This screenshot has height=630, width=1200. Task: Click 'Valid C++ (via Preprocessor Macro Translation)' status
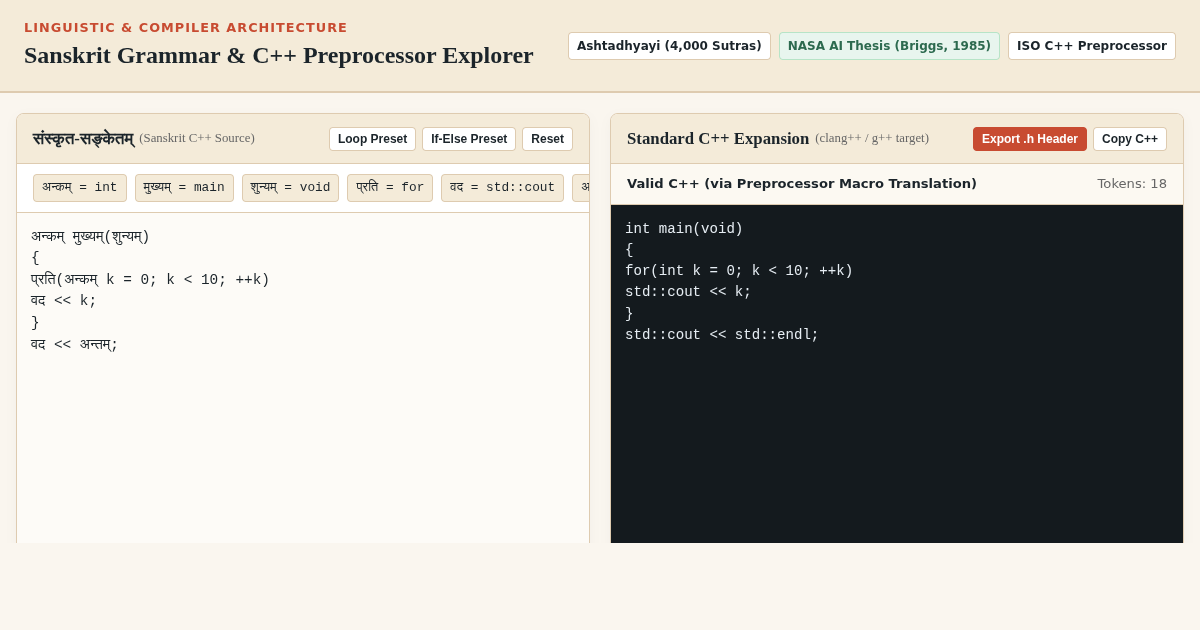[802, 184]
